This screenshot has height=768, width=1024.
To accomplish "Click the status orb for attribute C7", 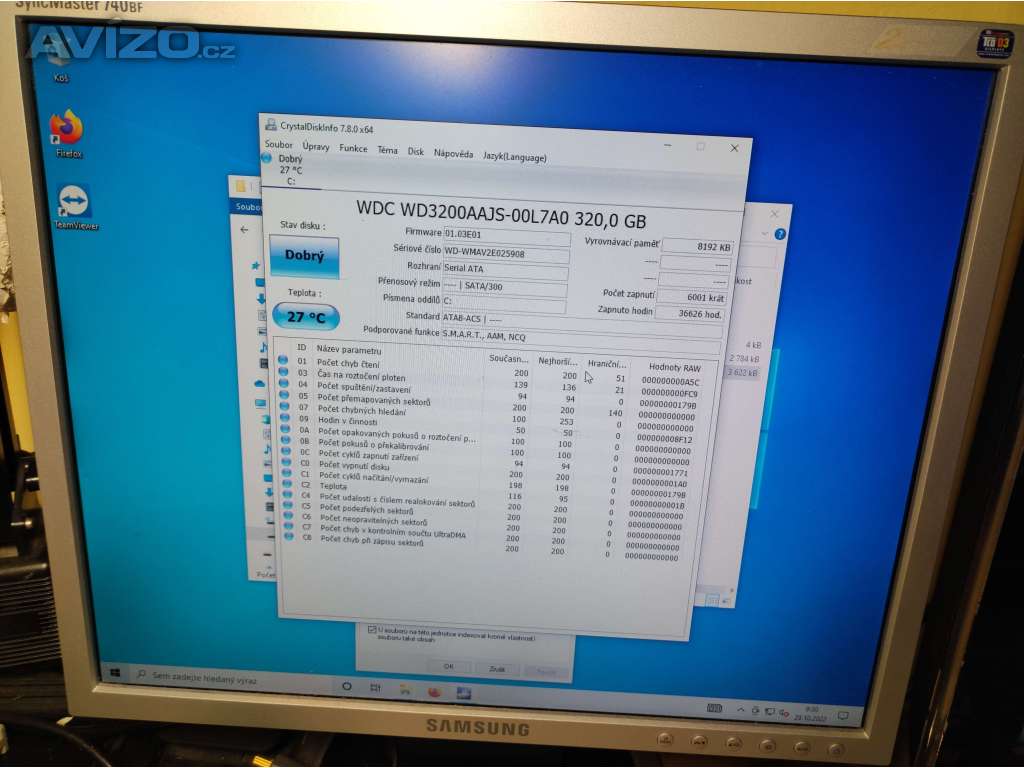I will (289, 526).
